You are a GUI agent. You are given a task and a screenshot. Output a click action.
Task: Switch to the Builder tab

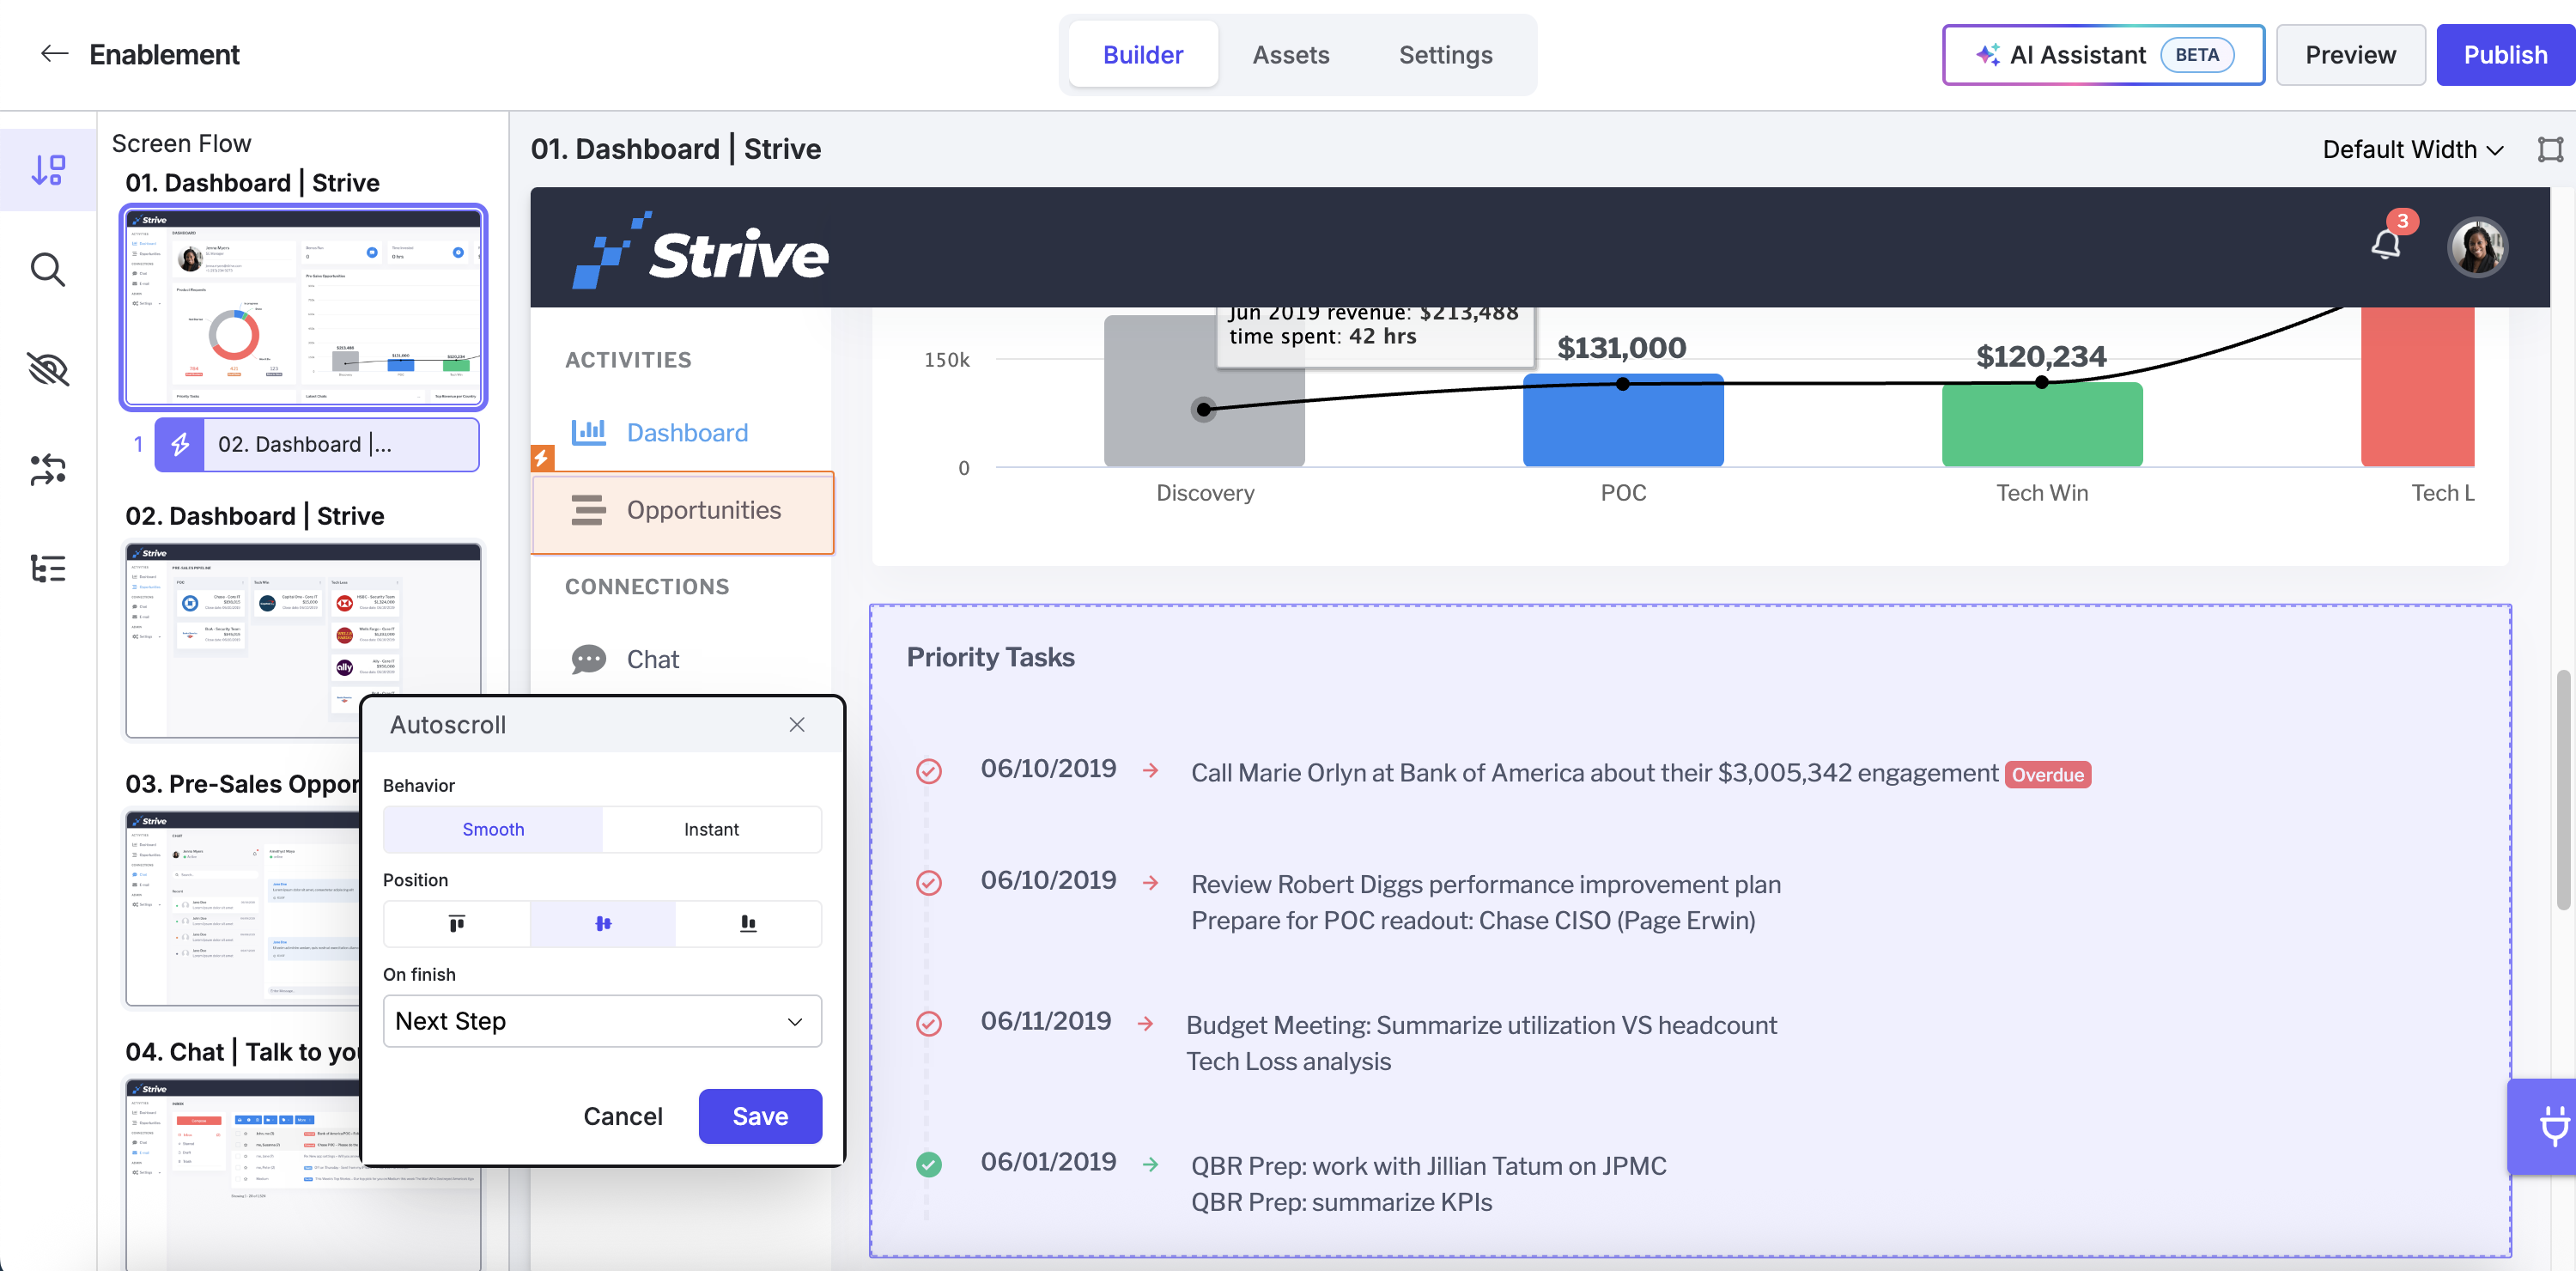click(x=1143, y=54)
